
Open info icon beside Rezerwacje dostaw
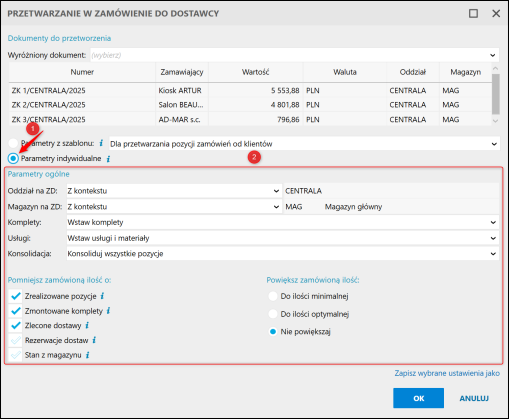pos(94,340)
